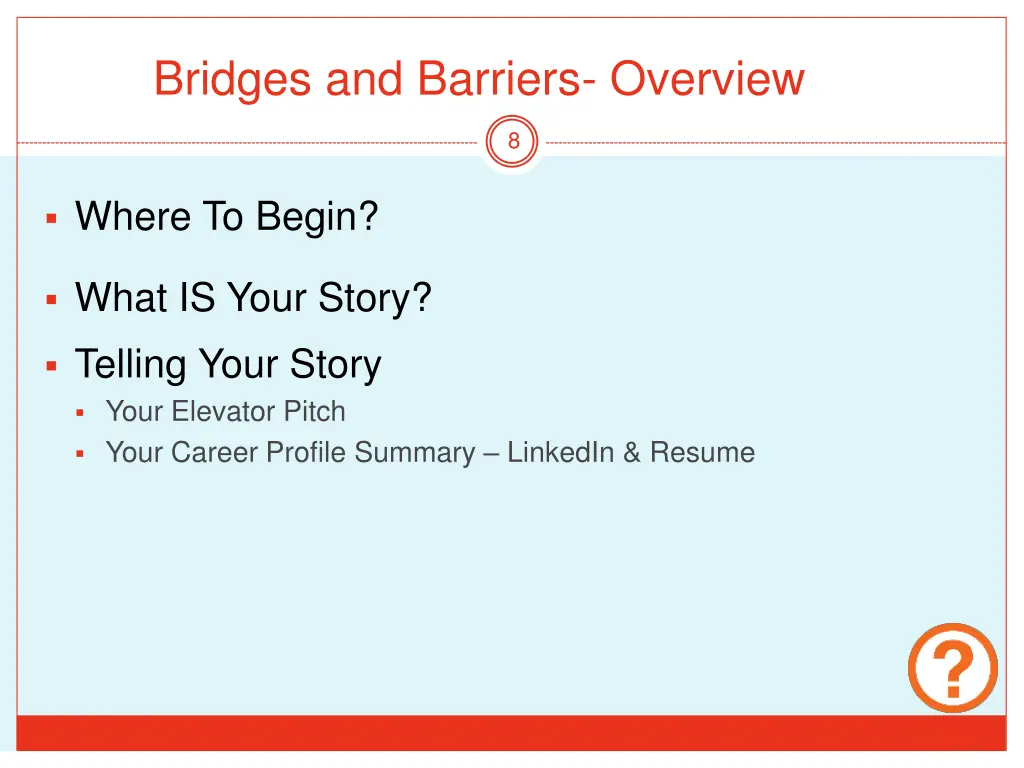Screen dimensions: 1024x768
Task: Click the word Resume in the sub-bullet
Action: [703, 452]
